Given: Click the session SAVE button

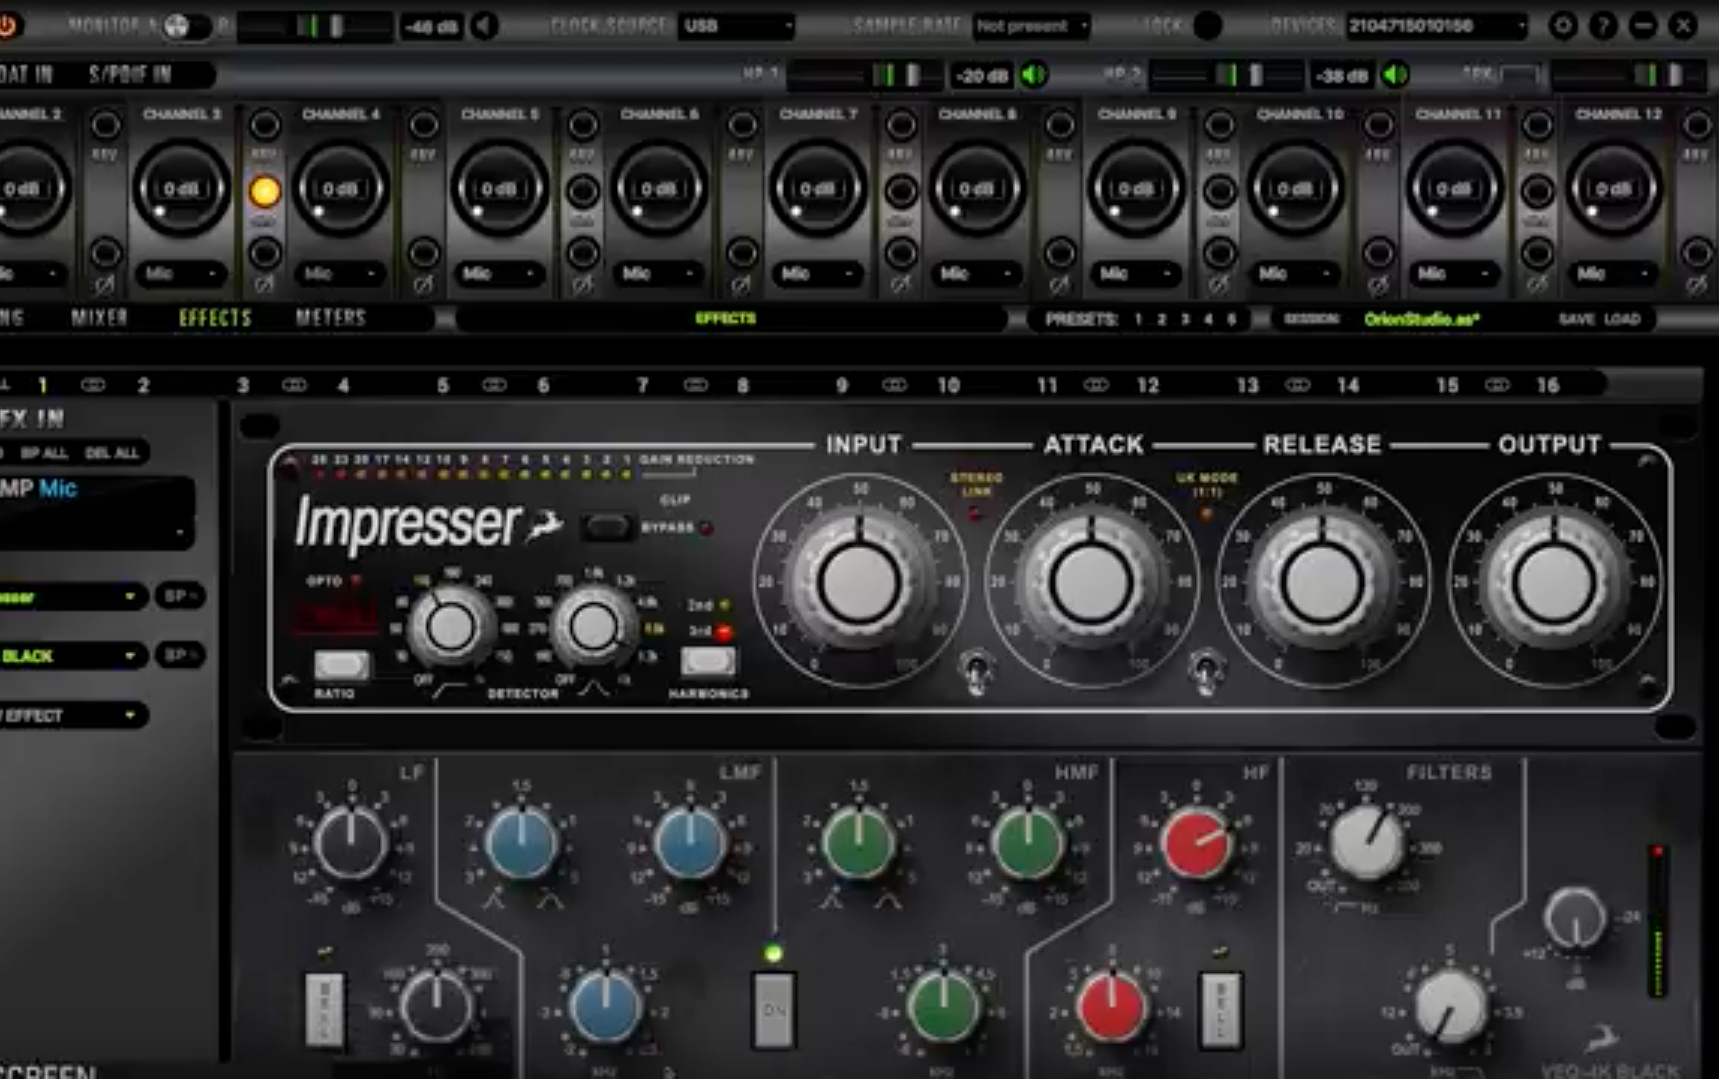Looking at the screenshot, I should click(x=1577, y=319).
